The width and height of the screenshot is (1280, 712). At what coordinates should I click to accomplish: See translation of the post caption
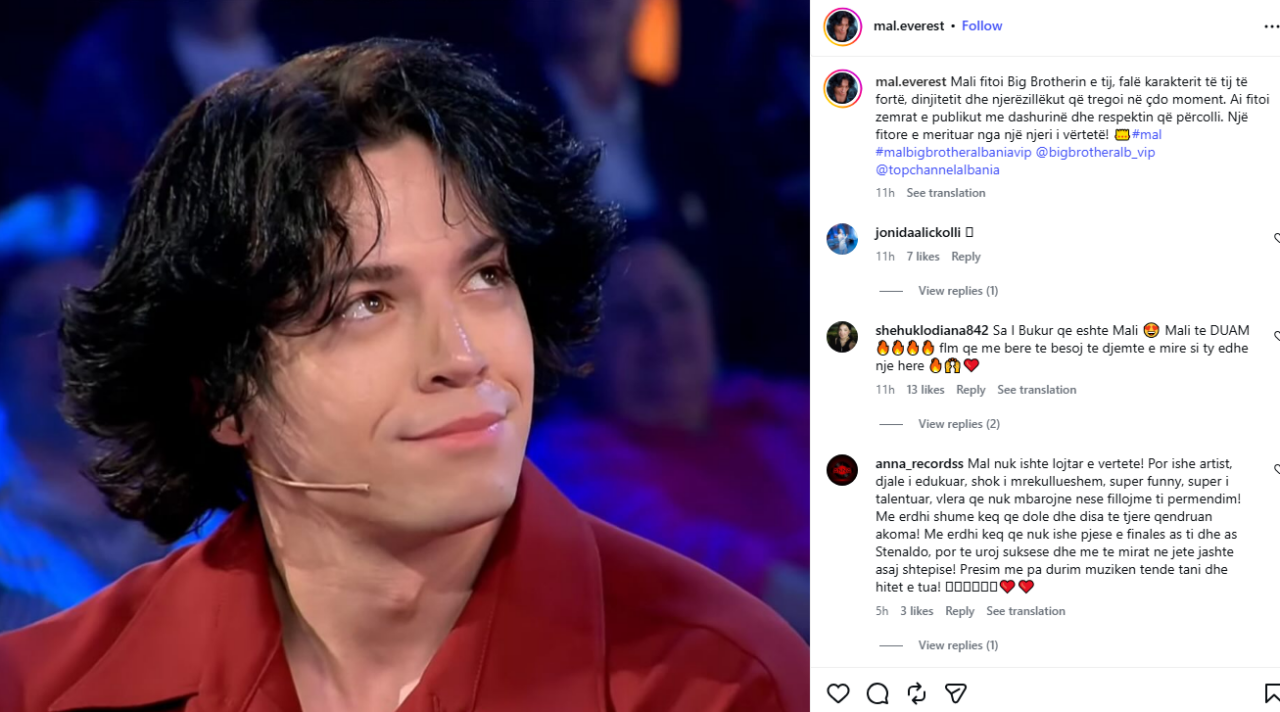[946, 193]
